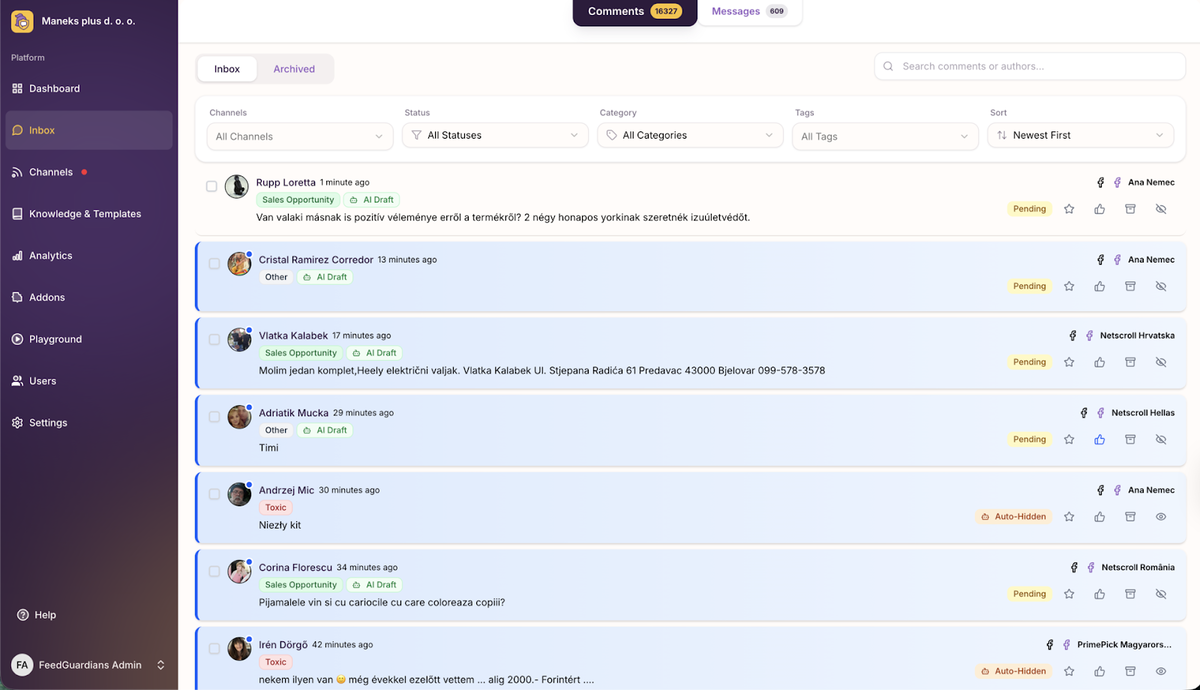The width and height of the screenshot is (1200, 690).
Task: Click the AI Draft badge on Rupp Loretta's comment
Action: click(x=371, y=199)
